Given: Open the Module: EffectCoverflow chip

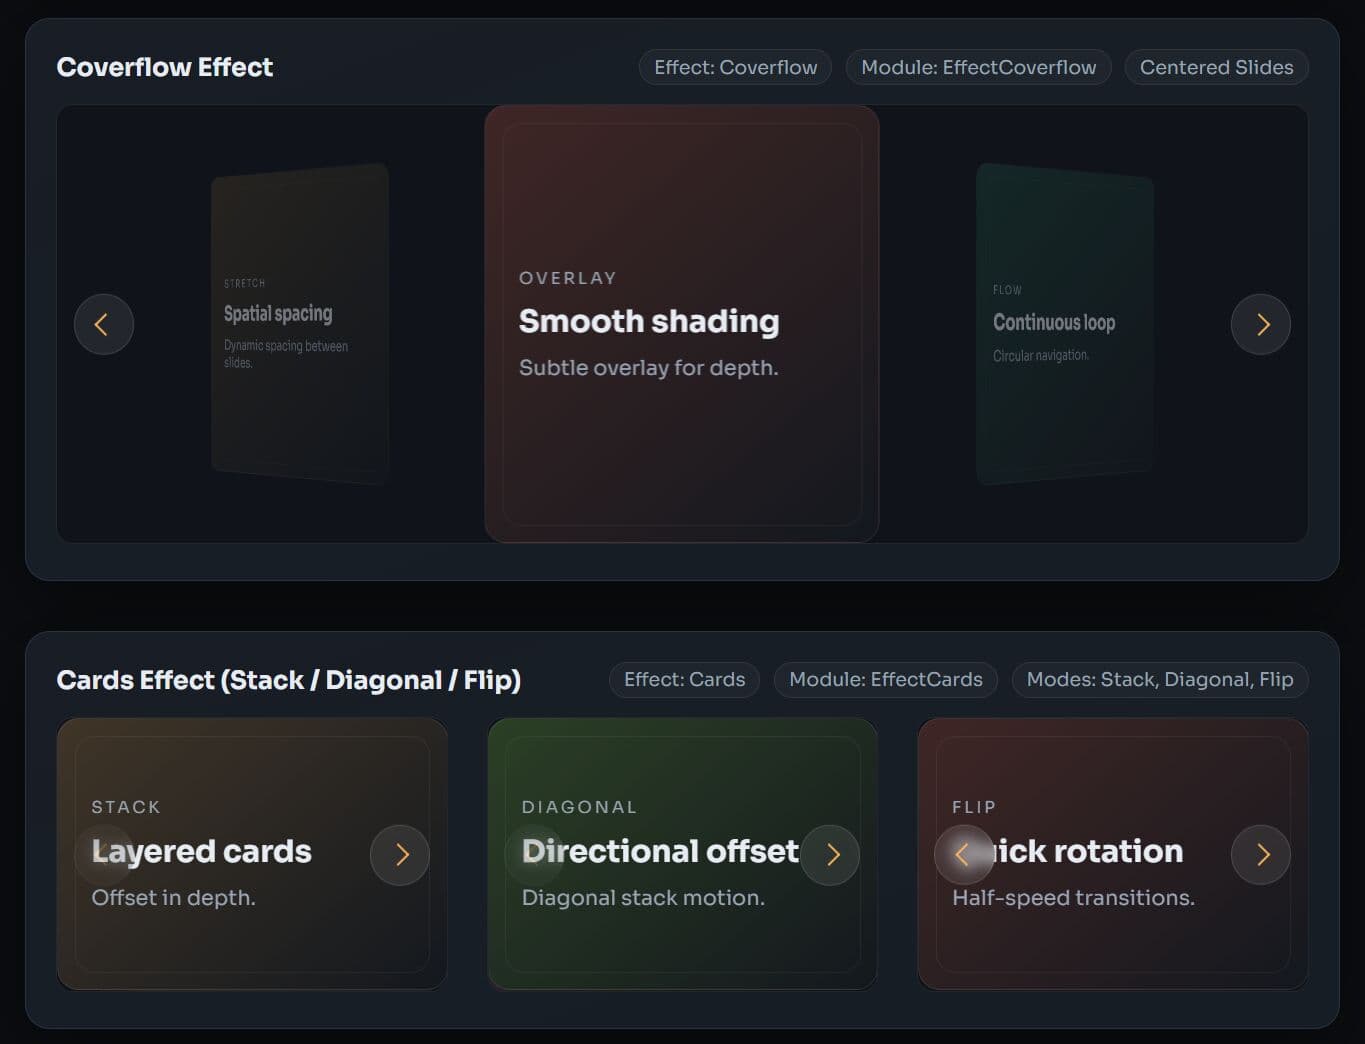Looking at the screenshot, I should (978, 67).
